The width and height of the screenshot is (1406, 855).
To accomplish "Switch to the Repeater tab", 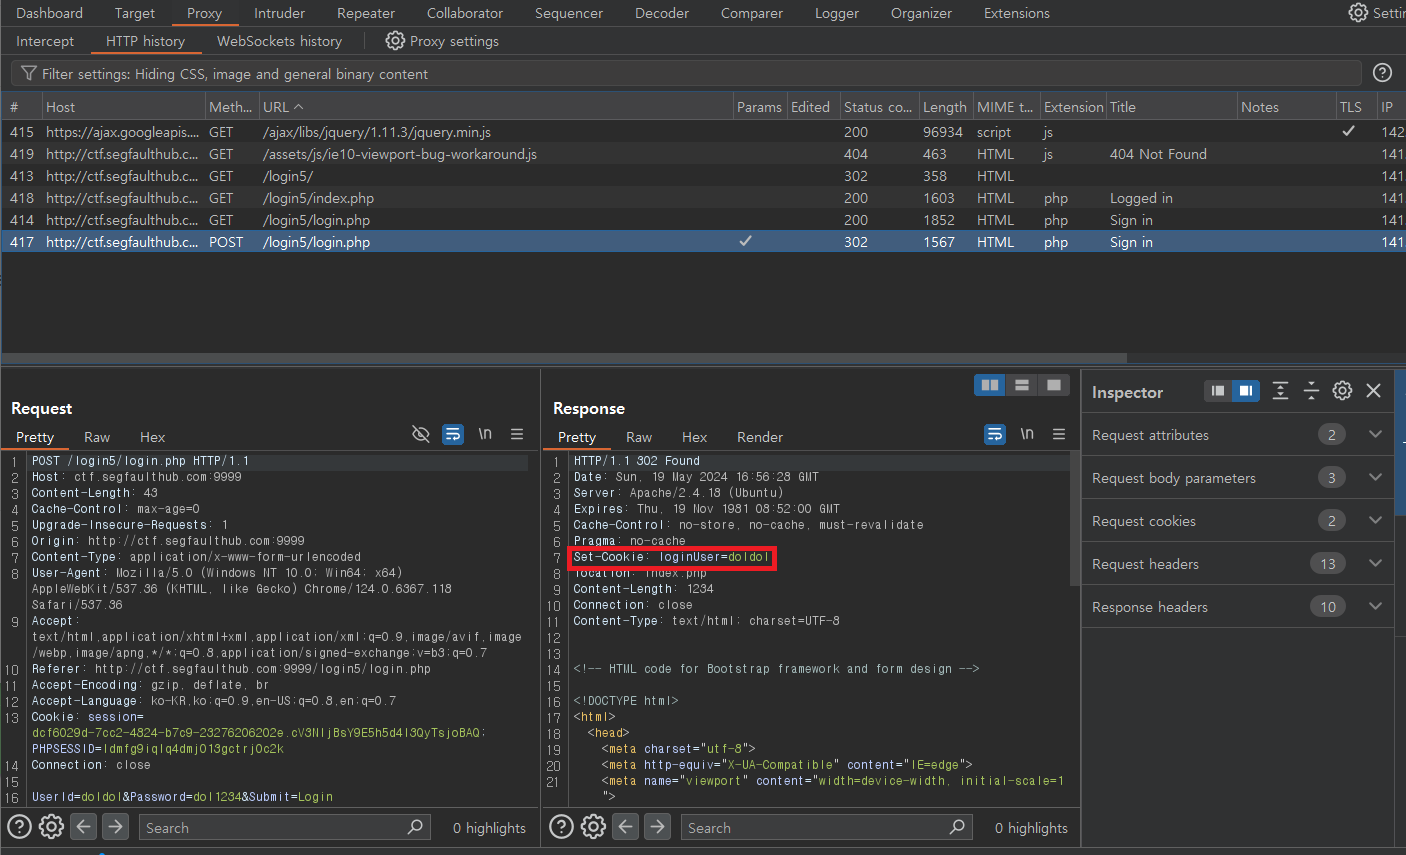I will point(365,13).
